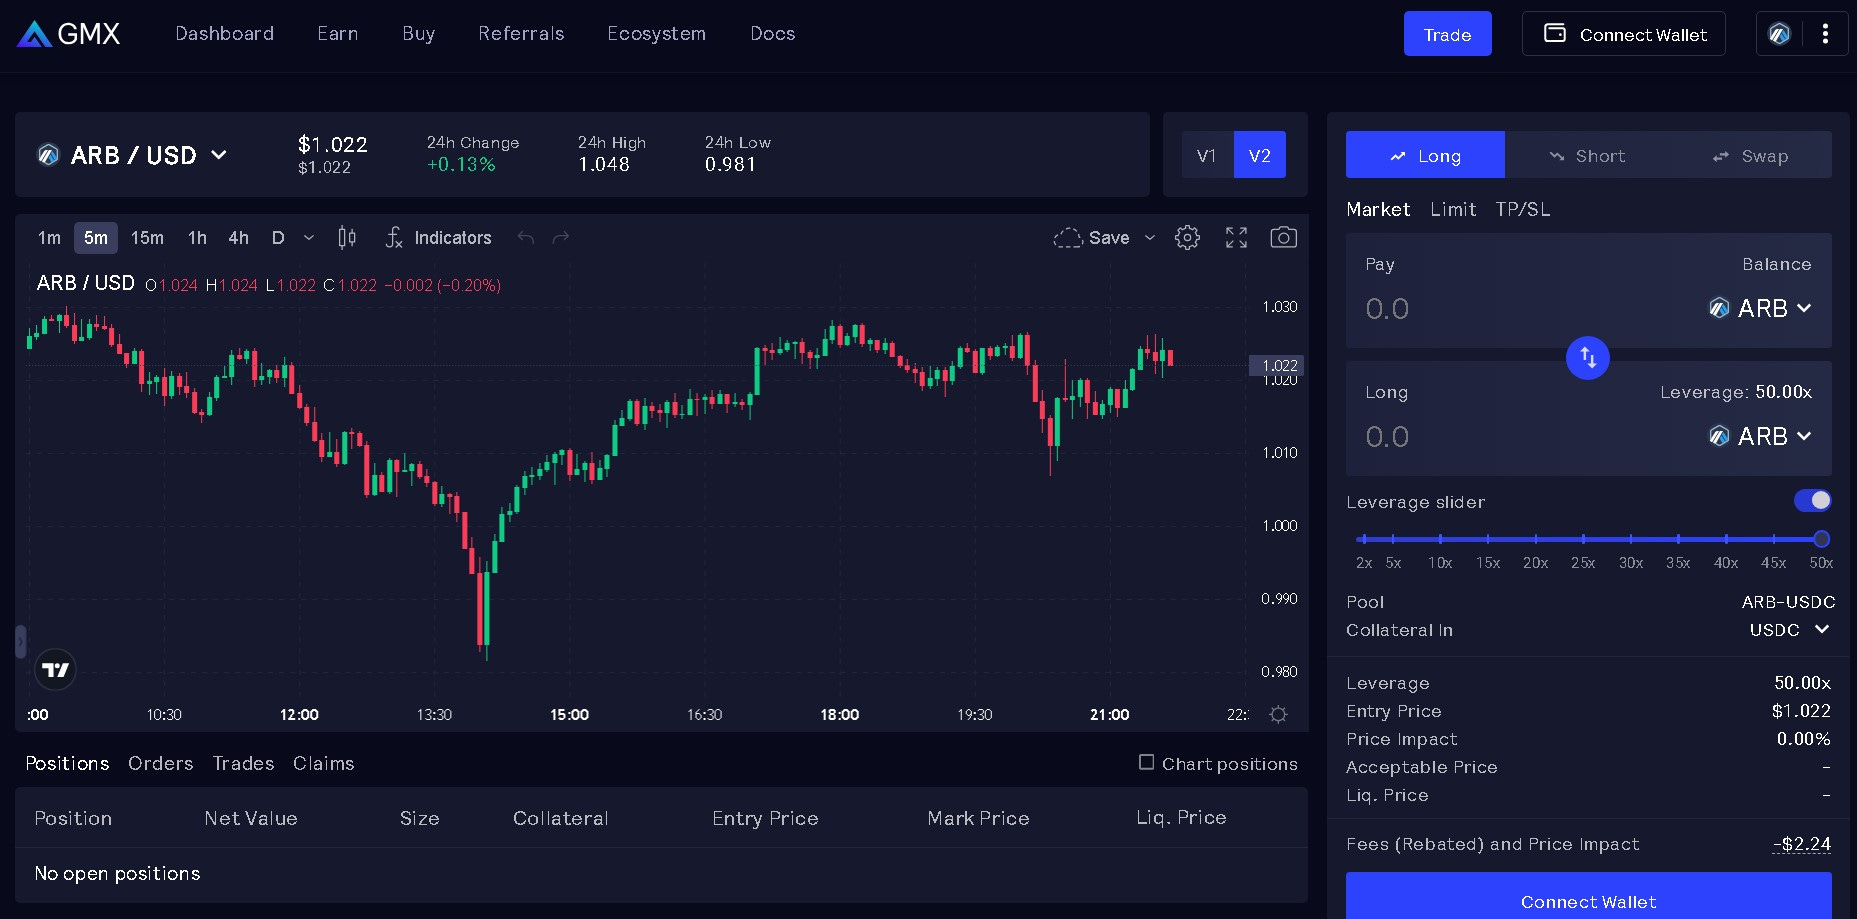Open chart Indicators menu
Image resolution: width=1857 pixels, height=919 pixels.
tap(439, 238)
